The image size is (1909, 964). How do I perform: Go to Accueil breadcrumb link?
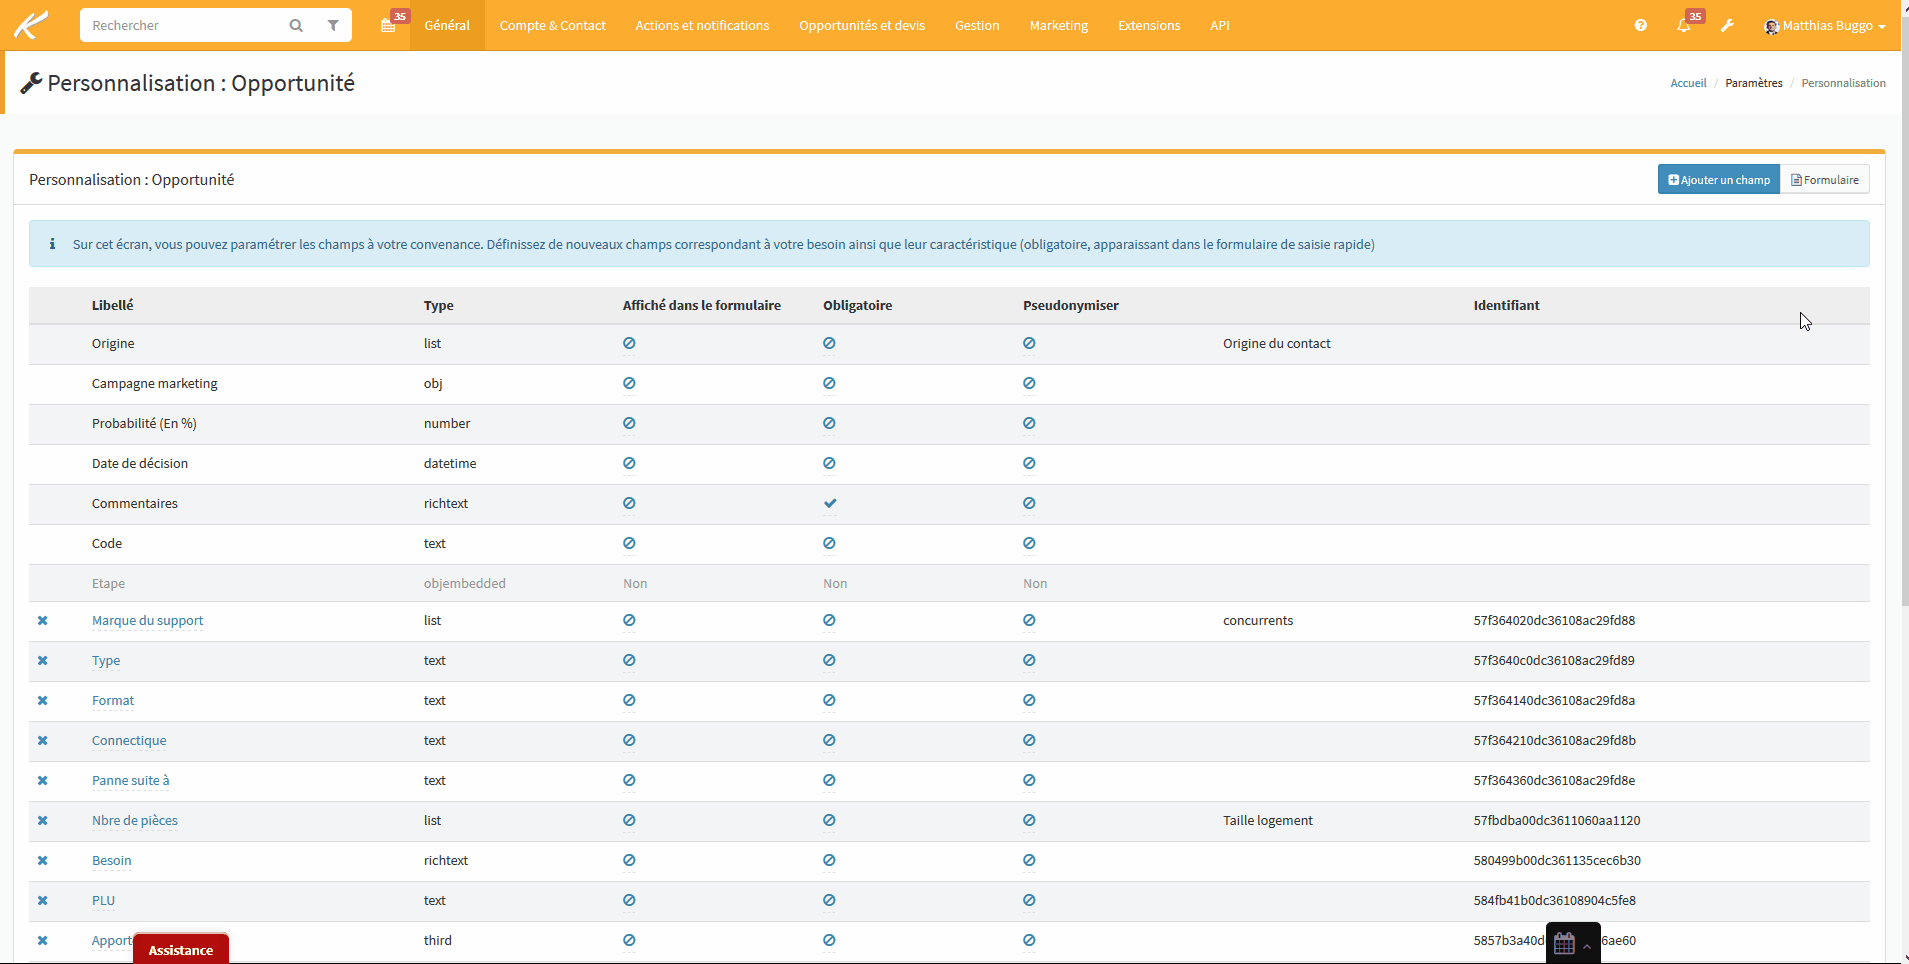[x=1688, y=83]
